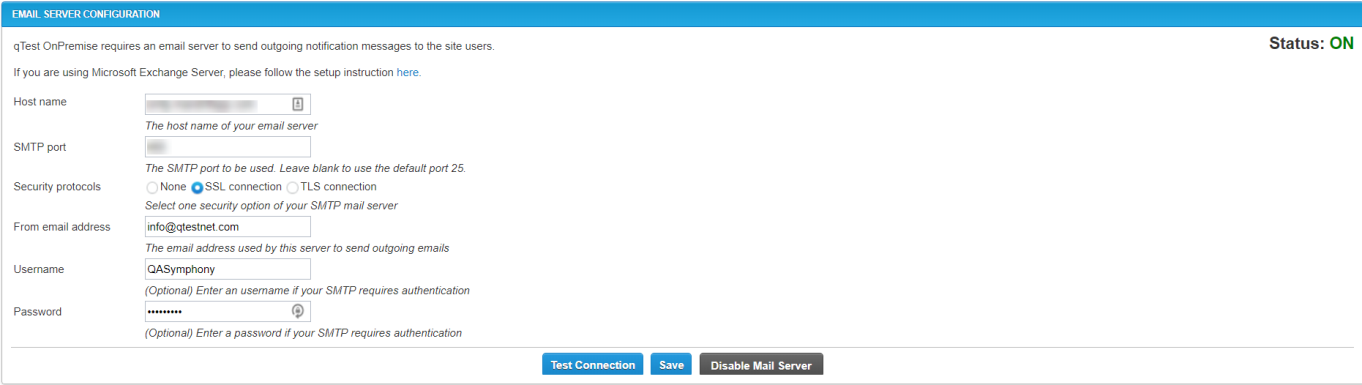Select the None security protocol
This screenshot has width=1362, height=385.
click(152, 187)
